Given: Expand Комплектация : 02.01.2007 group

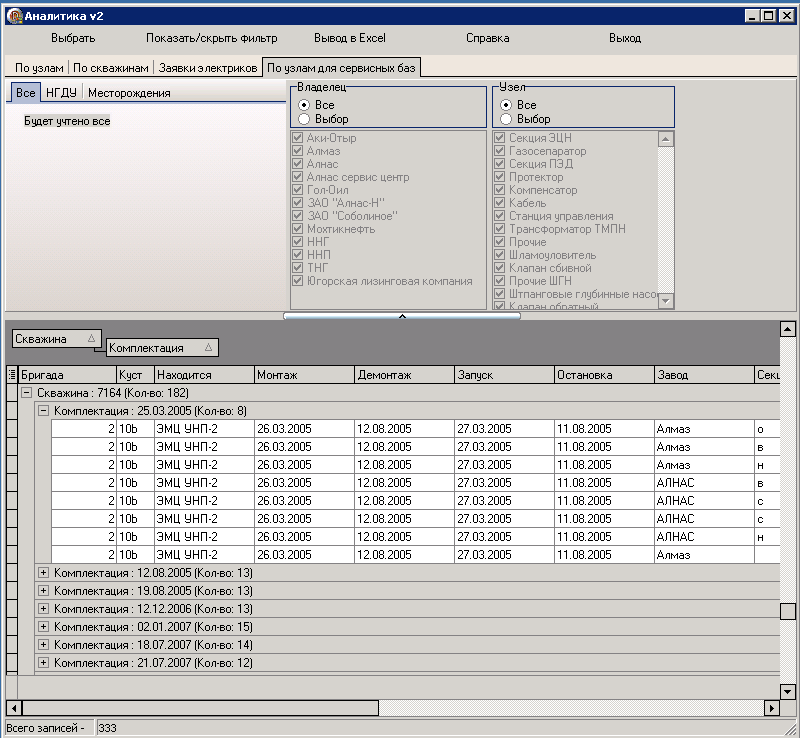Looking at the screenshot, I should pyautogui.click(x=43, y=627).
